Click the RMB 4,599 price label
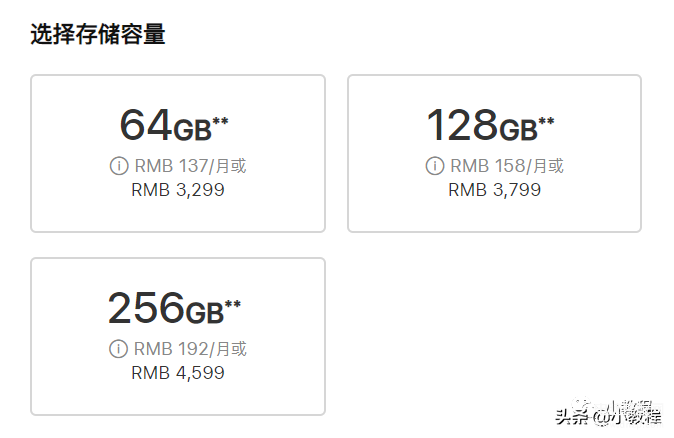Screen dimensions: 674x438 coord(178,373)
